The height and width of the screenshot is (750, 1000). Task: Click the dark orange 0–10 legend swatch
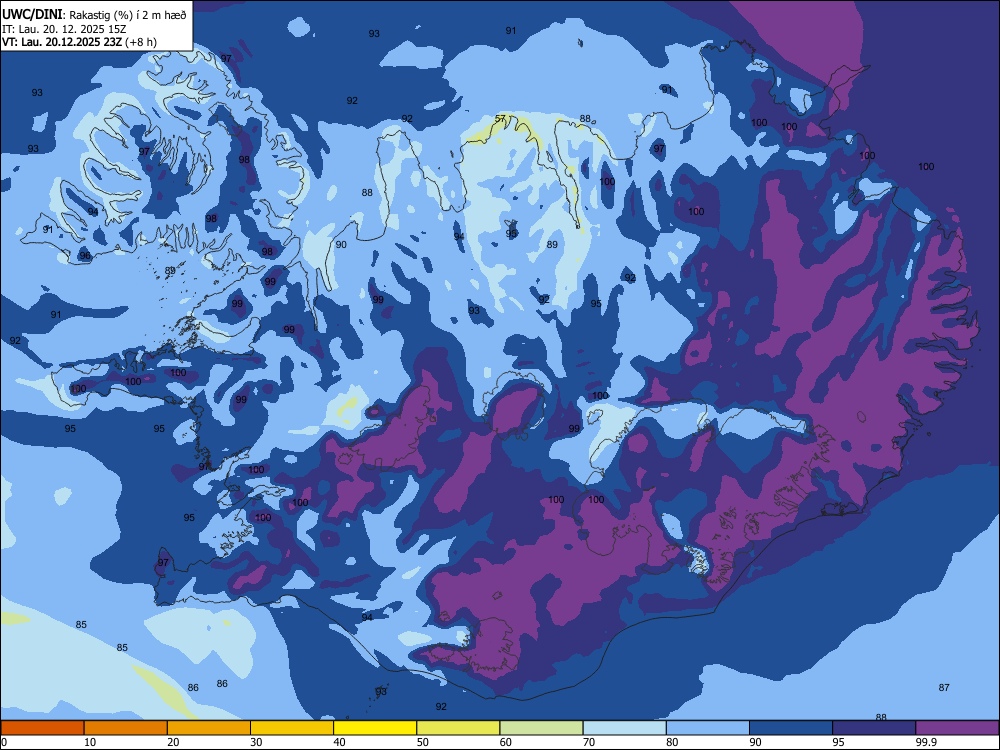42,728
